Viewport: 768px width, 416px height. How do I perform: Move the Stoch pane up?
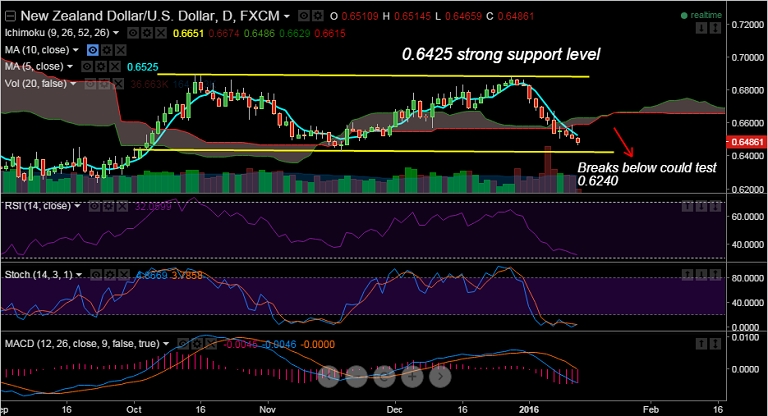[x=687, y=275]
